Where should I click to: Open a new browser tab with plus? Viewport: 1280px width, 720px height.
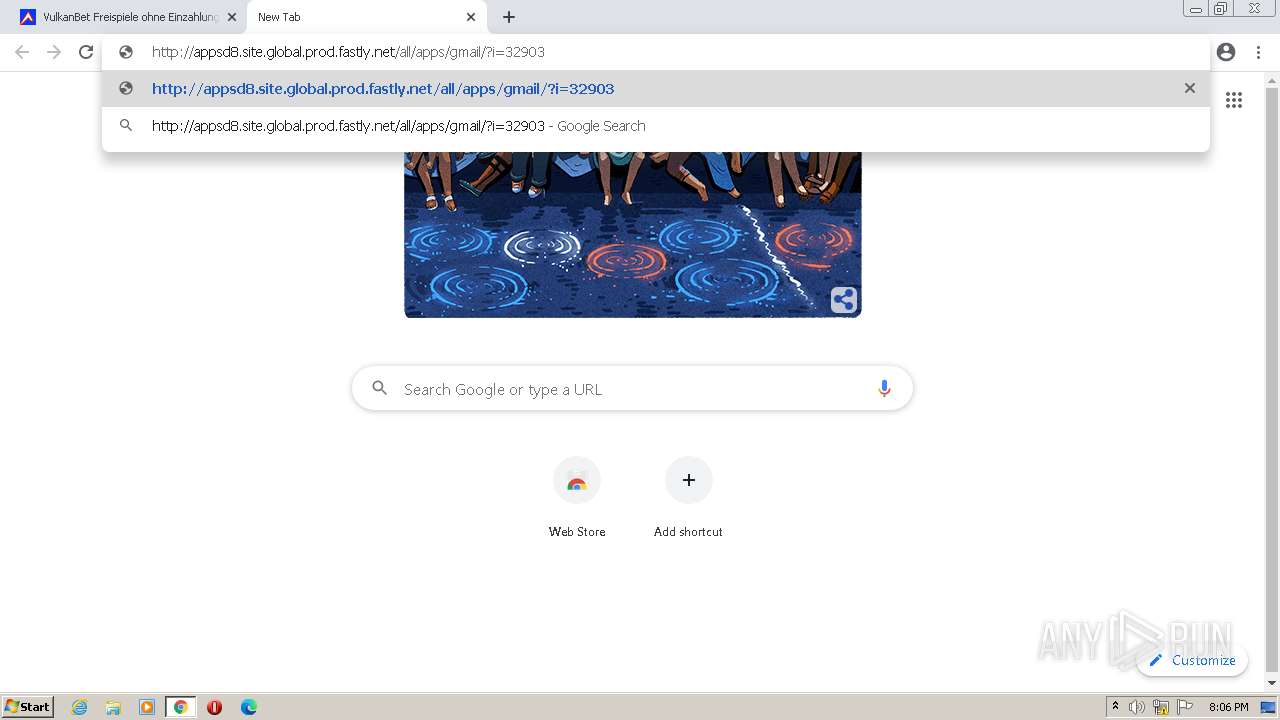[x=509, y=17]
